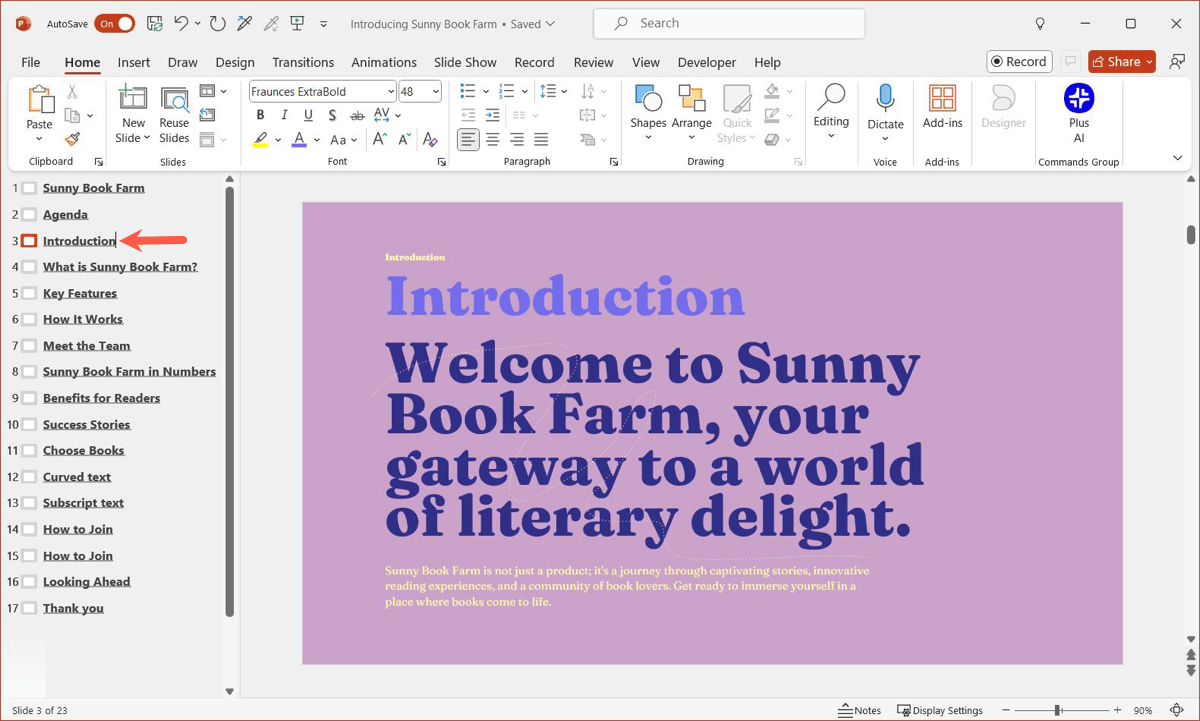1200x721 pixels.
Task: Redo the last action
Action: click(x=217, y=23)
